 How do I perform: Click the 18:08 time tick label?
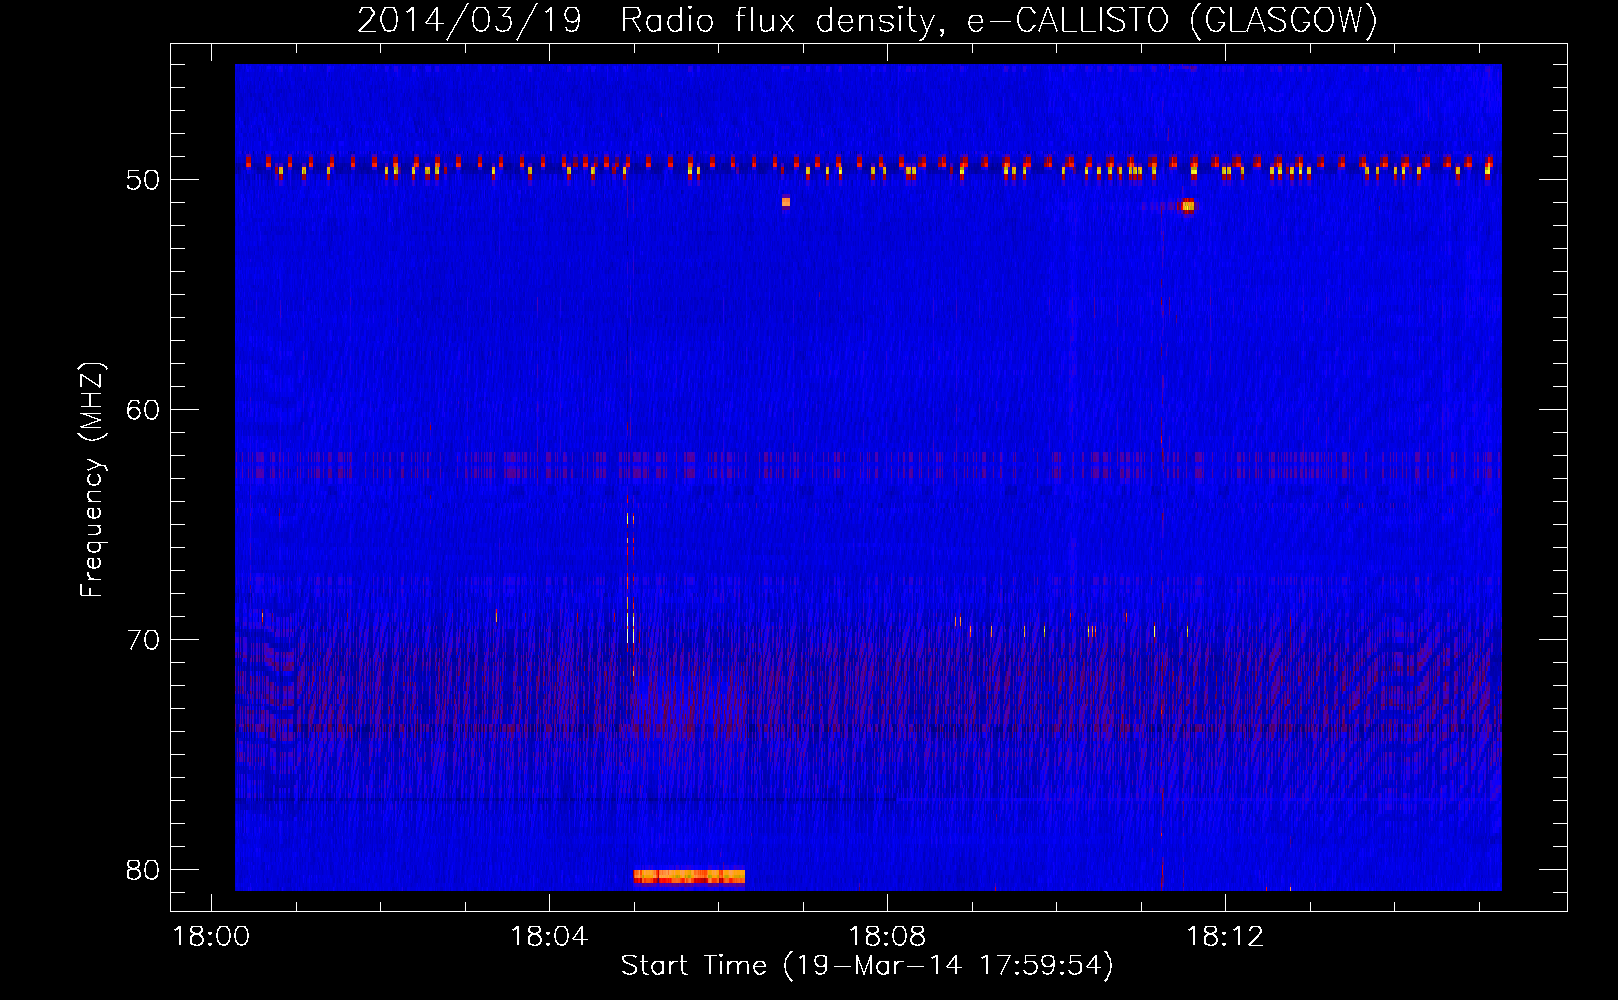(x=887, y=937)
